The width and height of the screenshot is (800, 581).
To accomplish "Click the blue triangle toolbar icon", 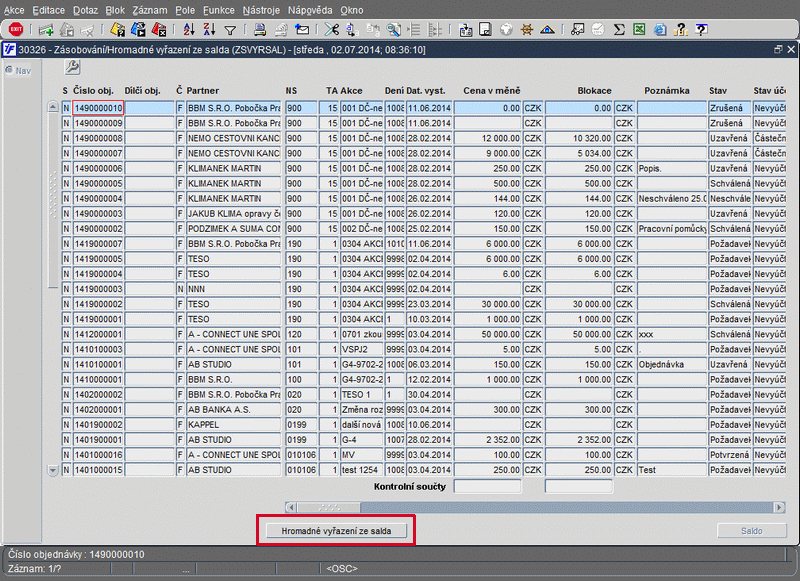I will point(547,30).
